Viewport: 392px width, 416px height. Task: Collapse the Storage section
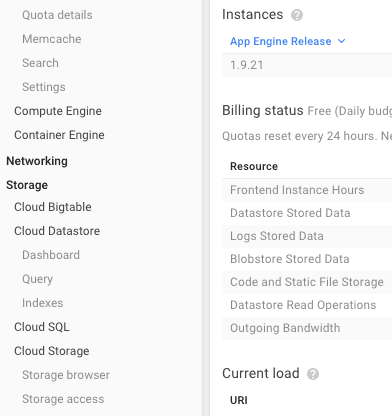[x=27, y=185]
